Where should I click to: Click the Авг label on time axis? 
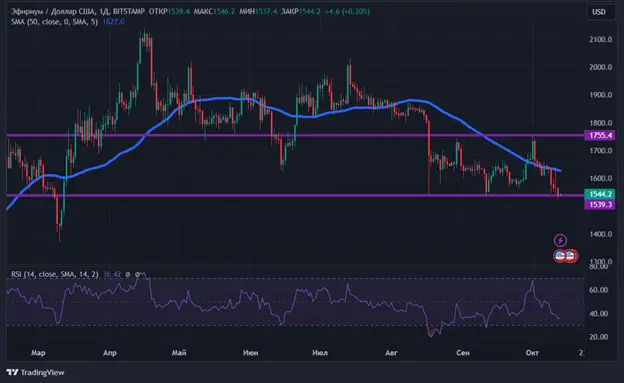tap(391, 353)
